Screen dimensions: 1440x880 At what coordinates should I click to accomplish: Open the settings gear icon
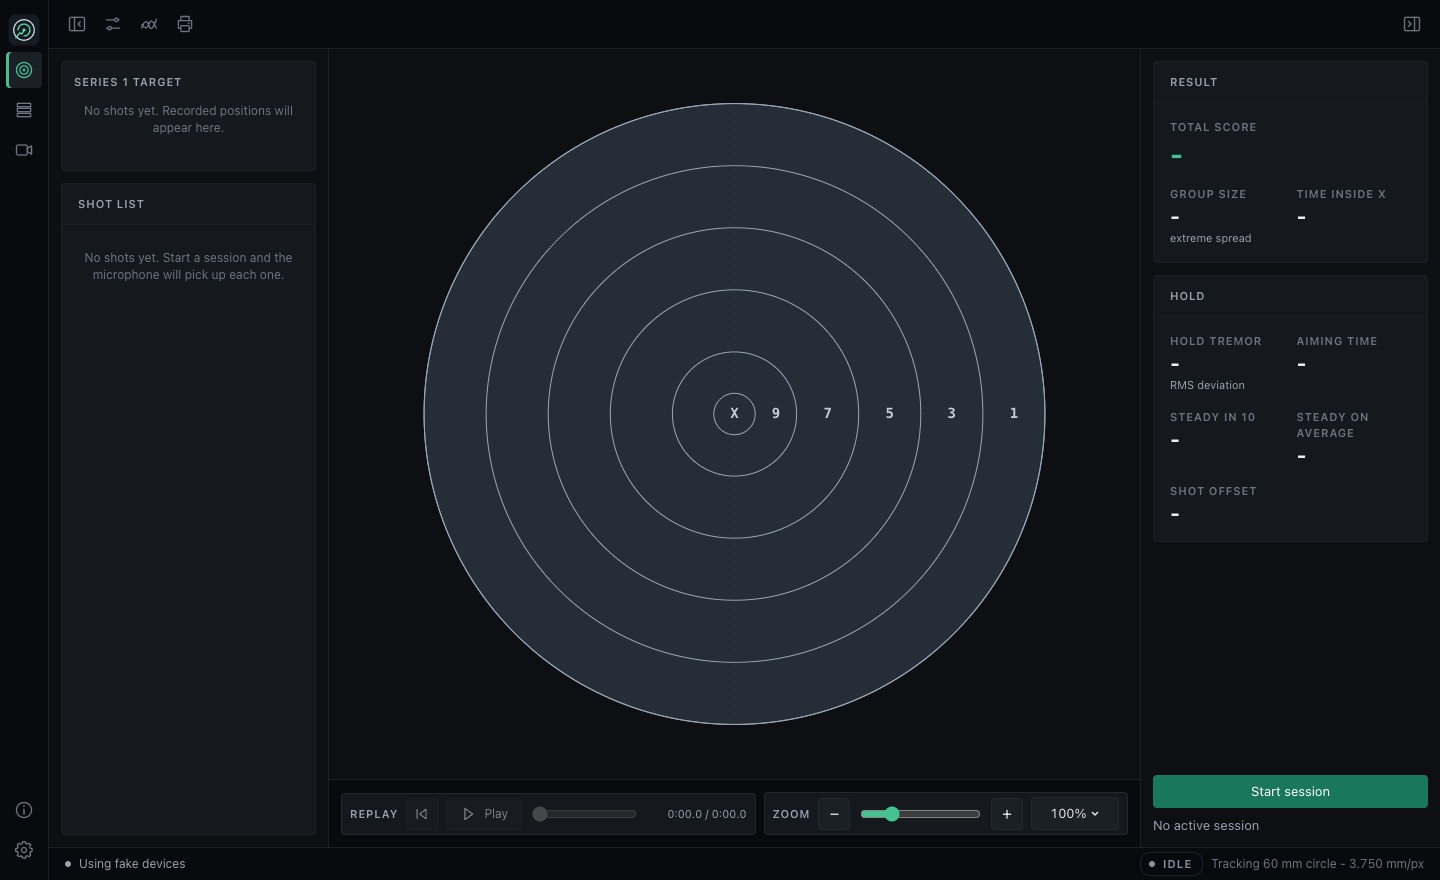24,850
